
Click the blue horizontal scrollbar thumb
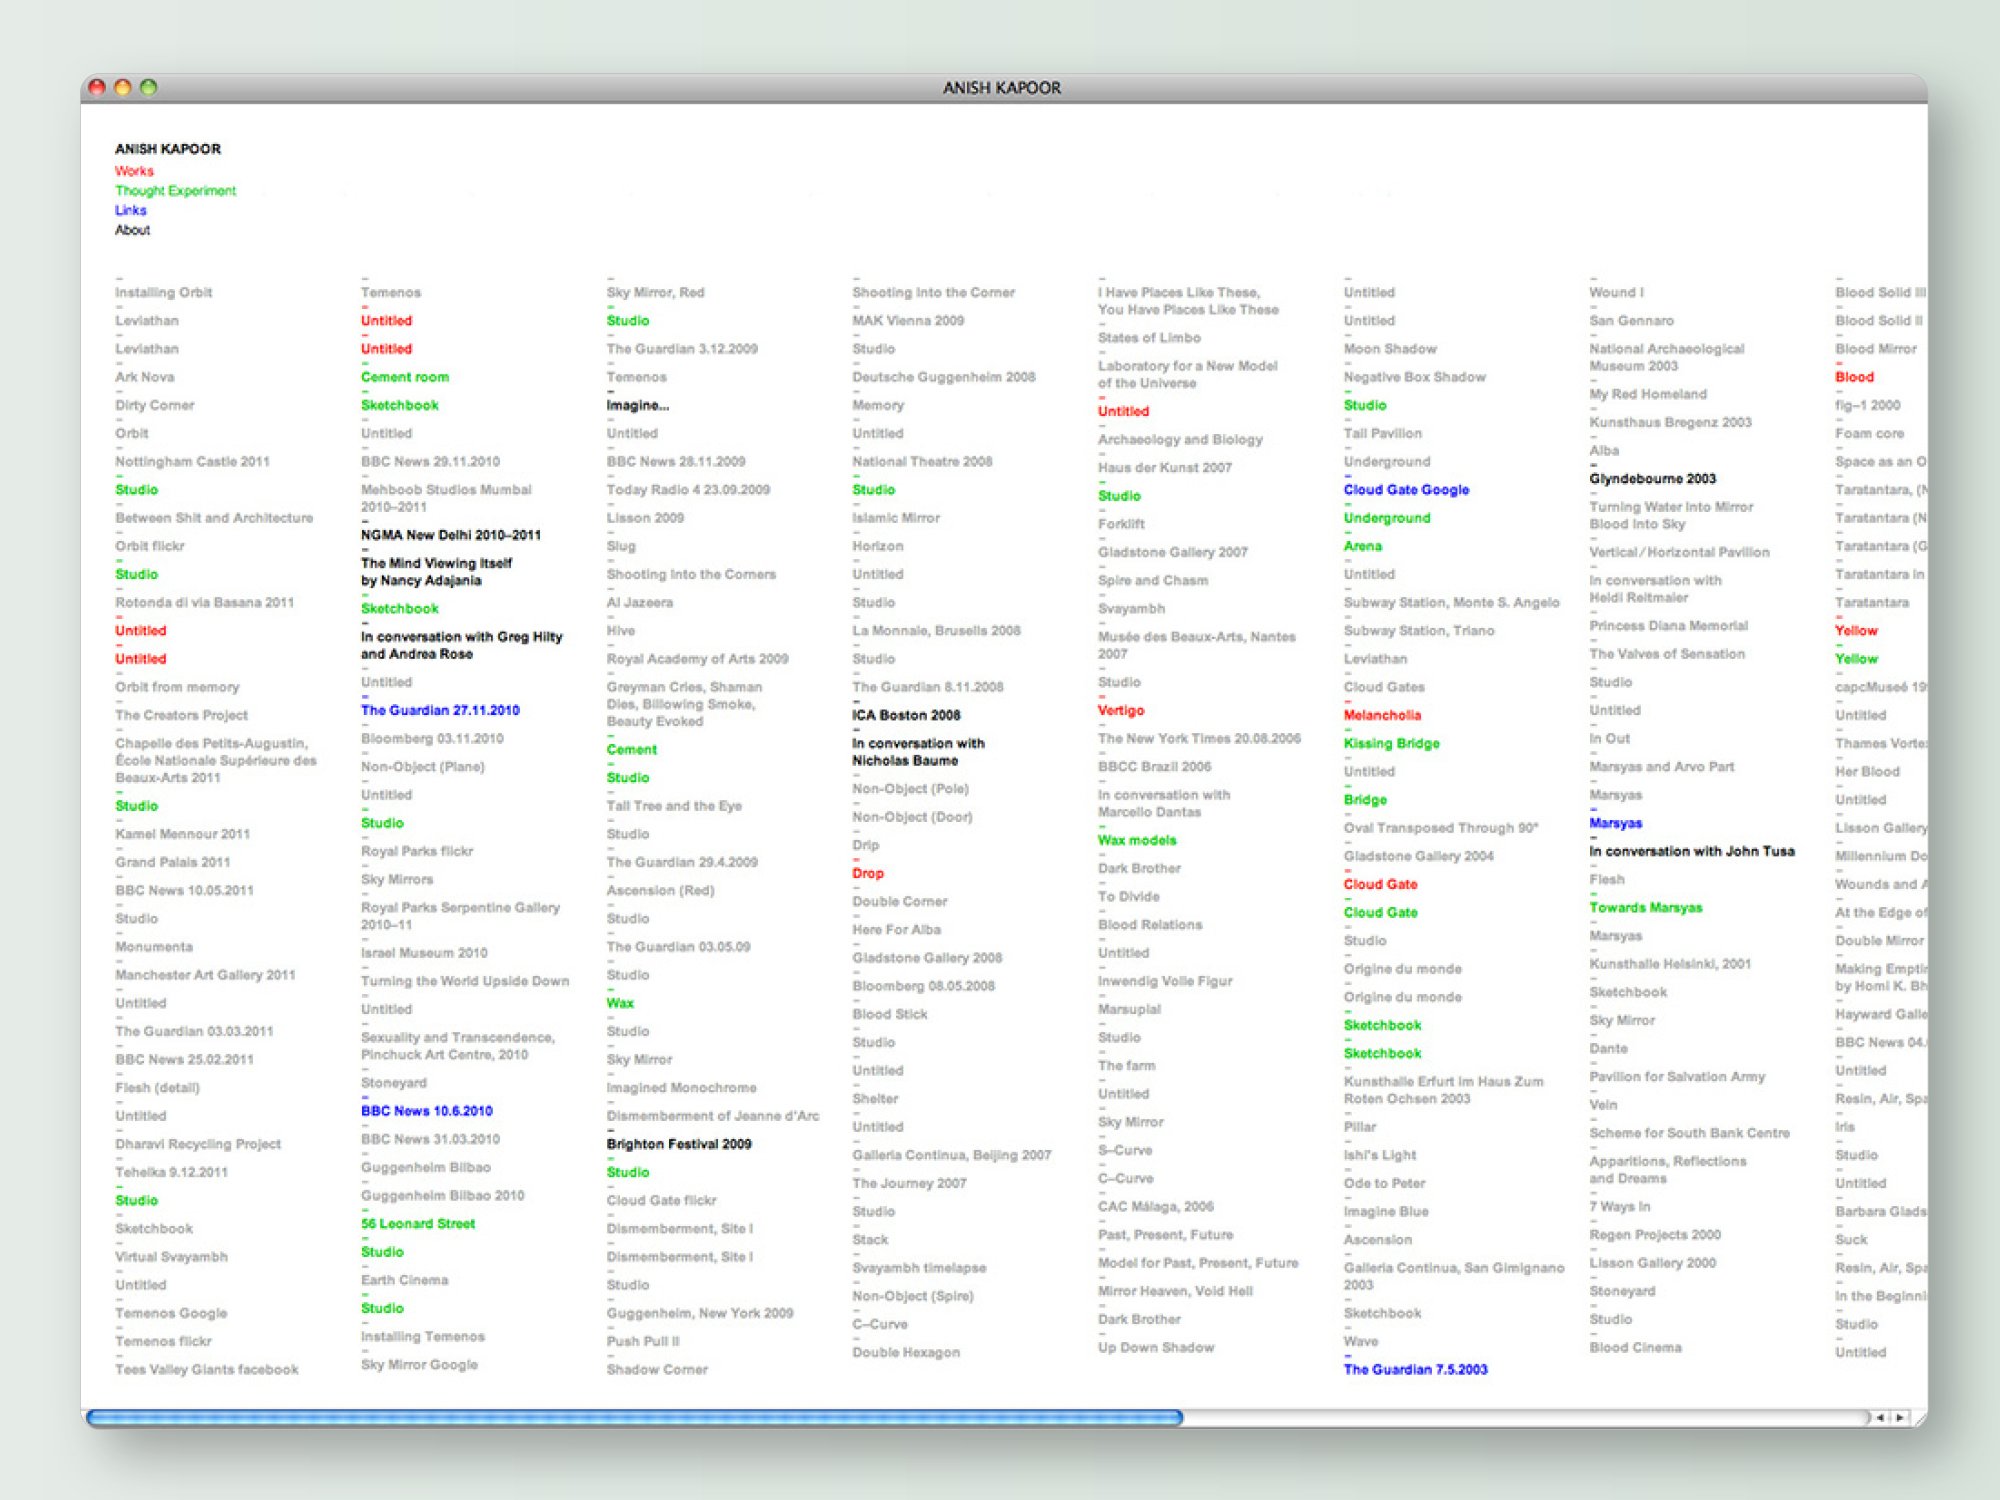pyautogui.click(x=635, y=1417)
